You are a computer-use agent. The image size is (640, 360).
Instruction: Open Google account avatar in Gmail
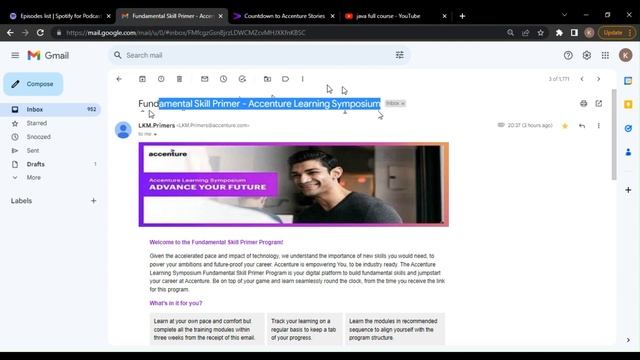tap(625, 55)
